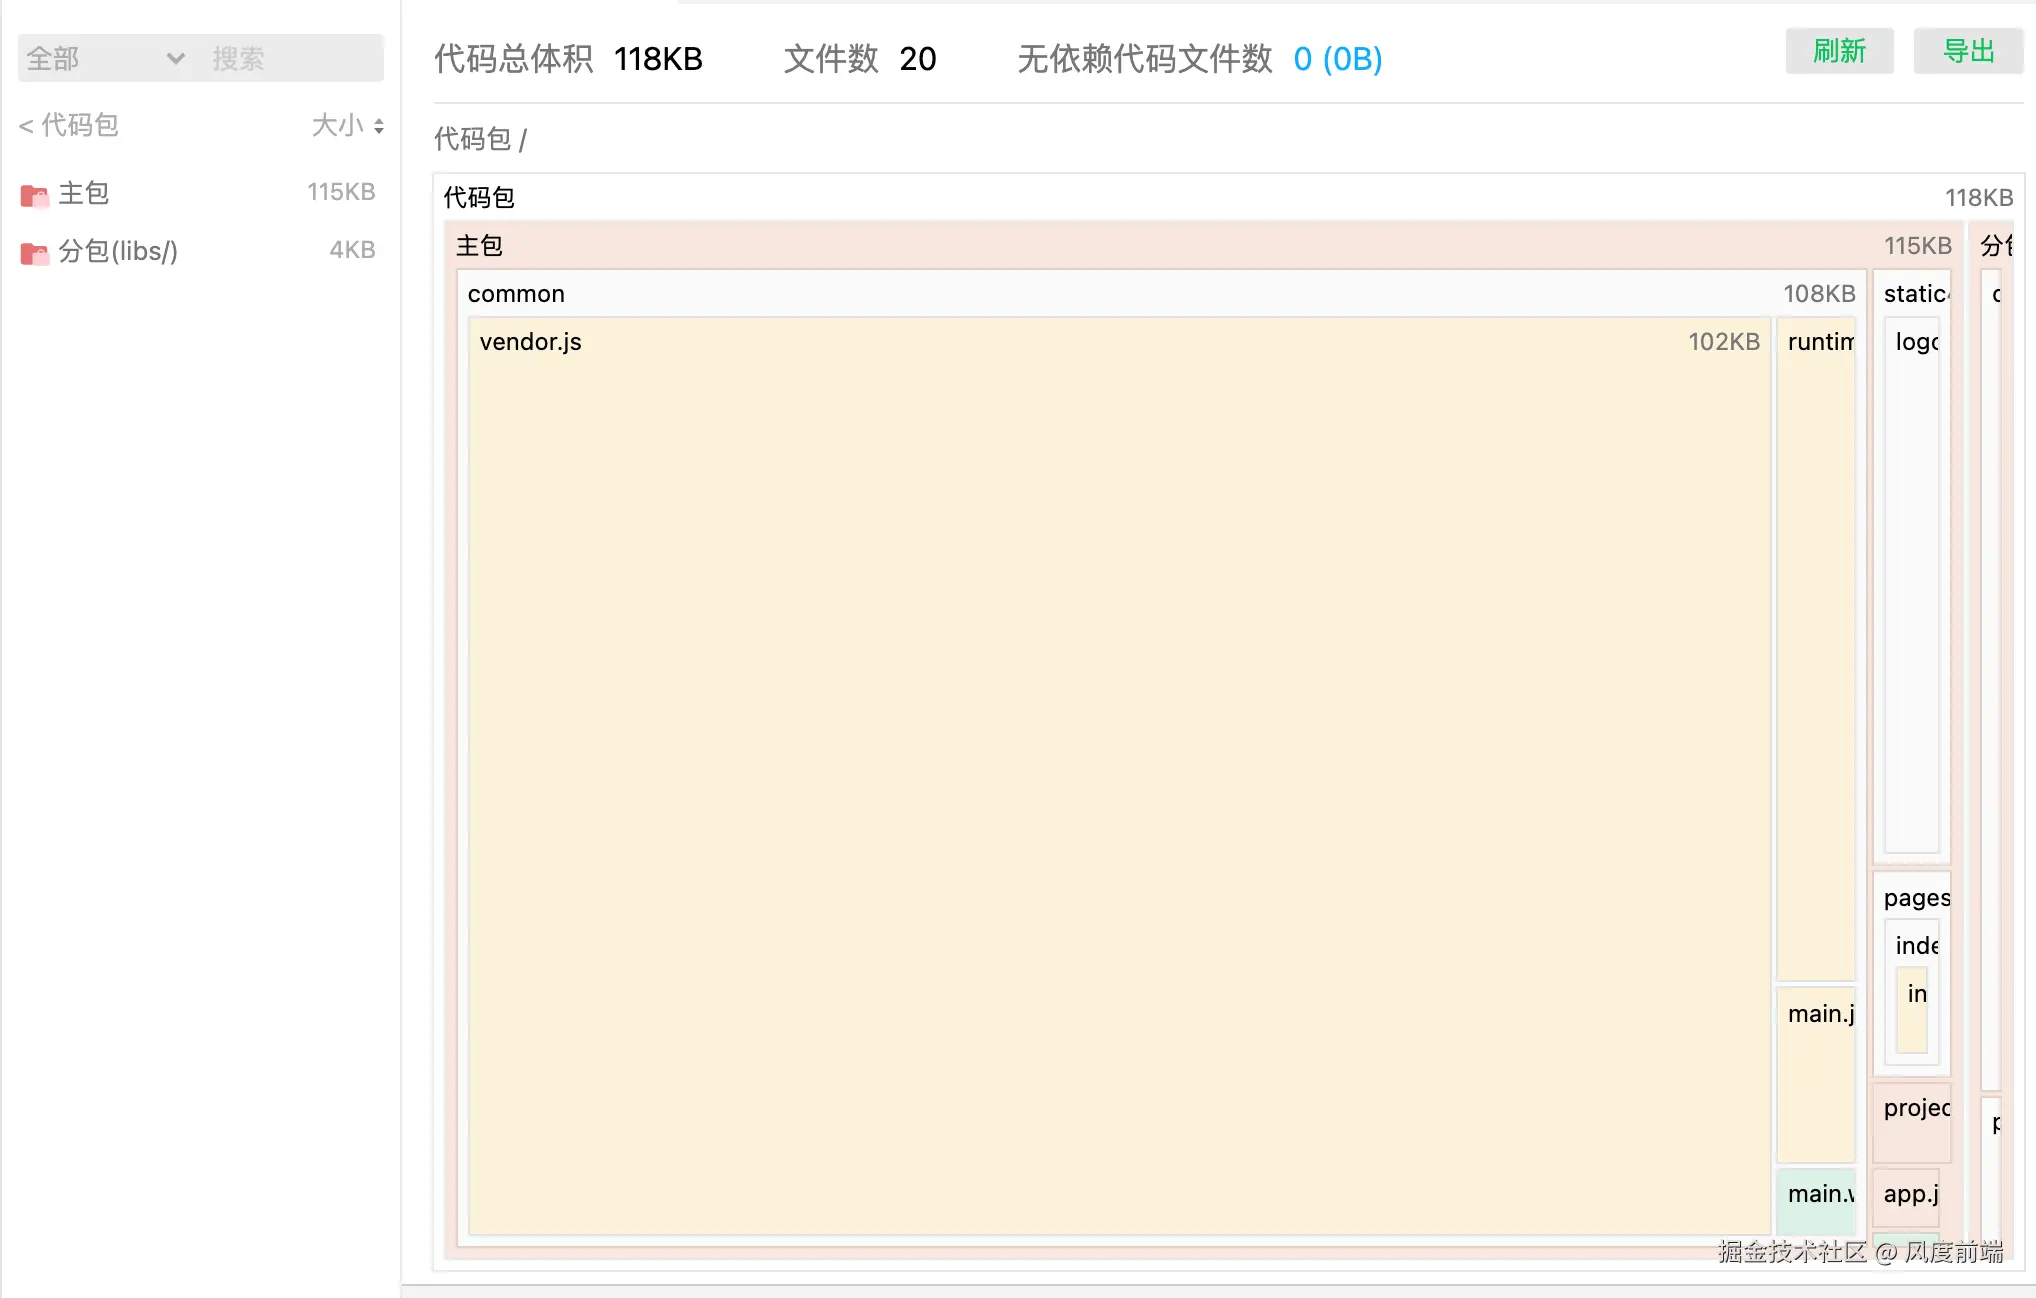The width and height of the screenshot is (2036, 1298).
Task: Click the 主包 folder icon
Action: point(34,195)
